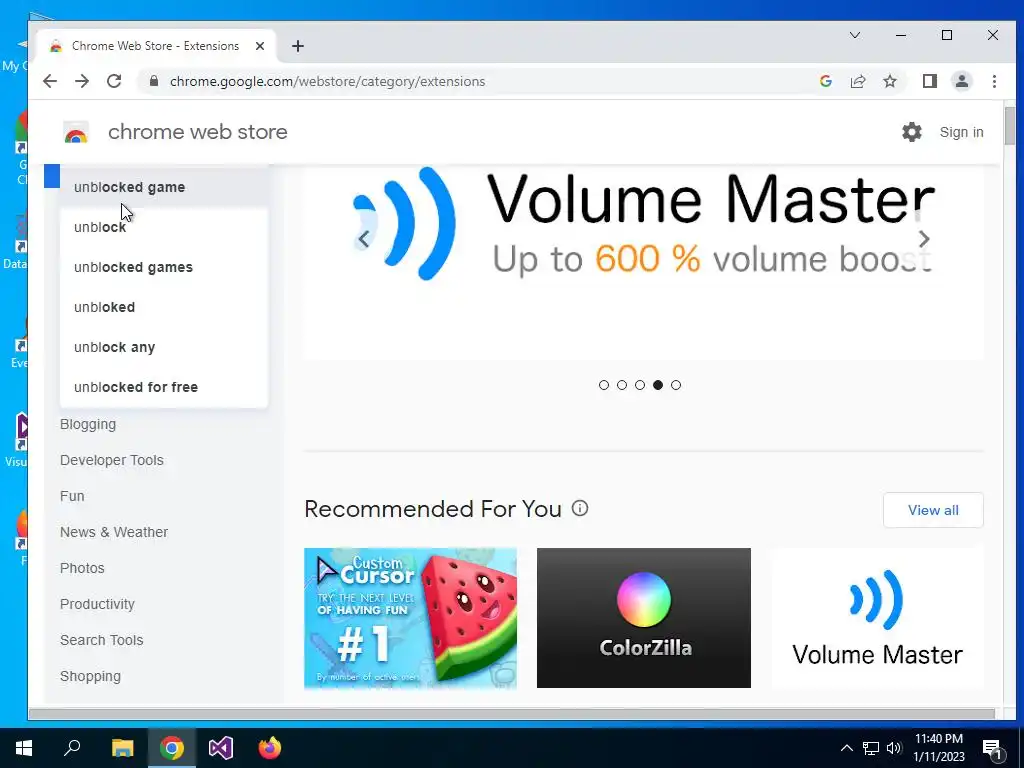Open the Search Tools category
The image size is (1024, 768).
point(102,640)
